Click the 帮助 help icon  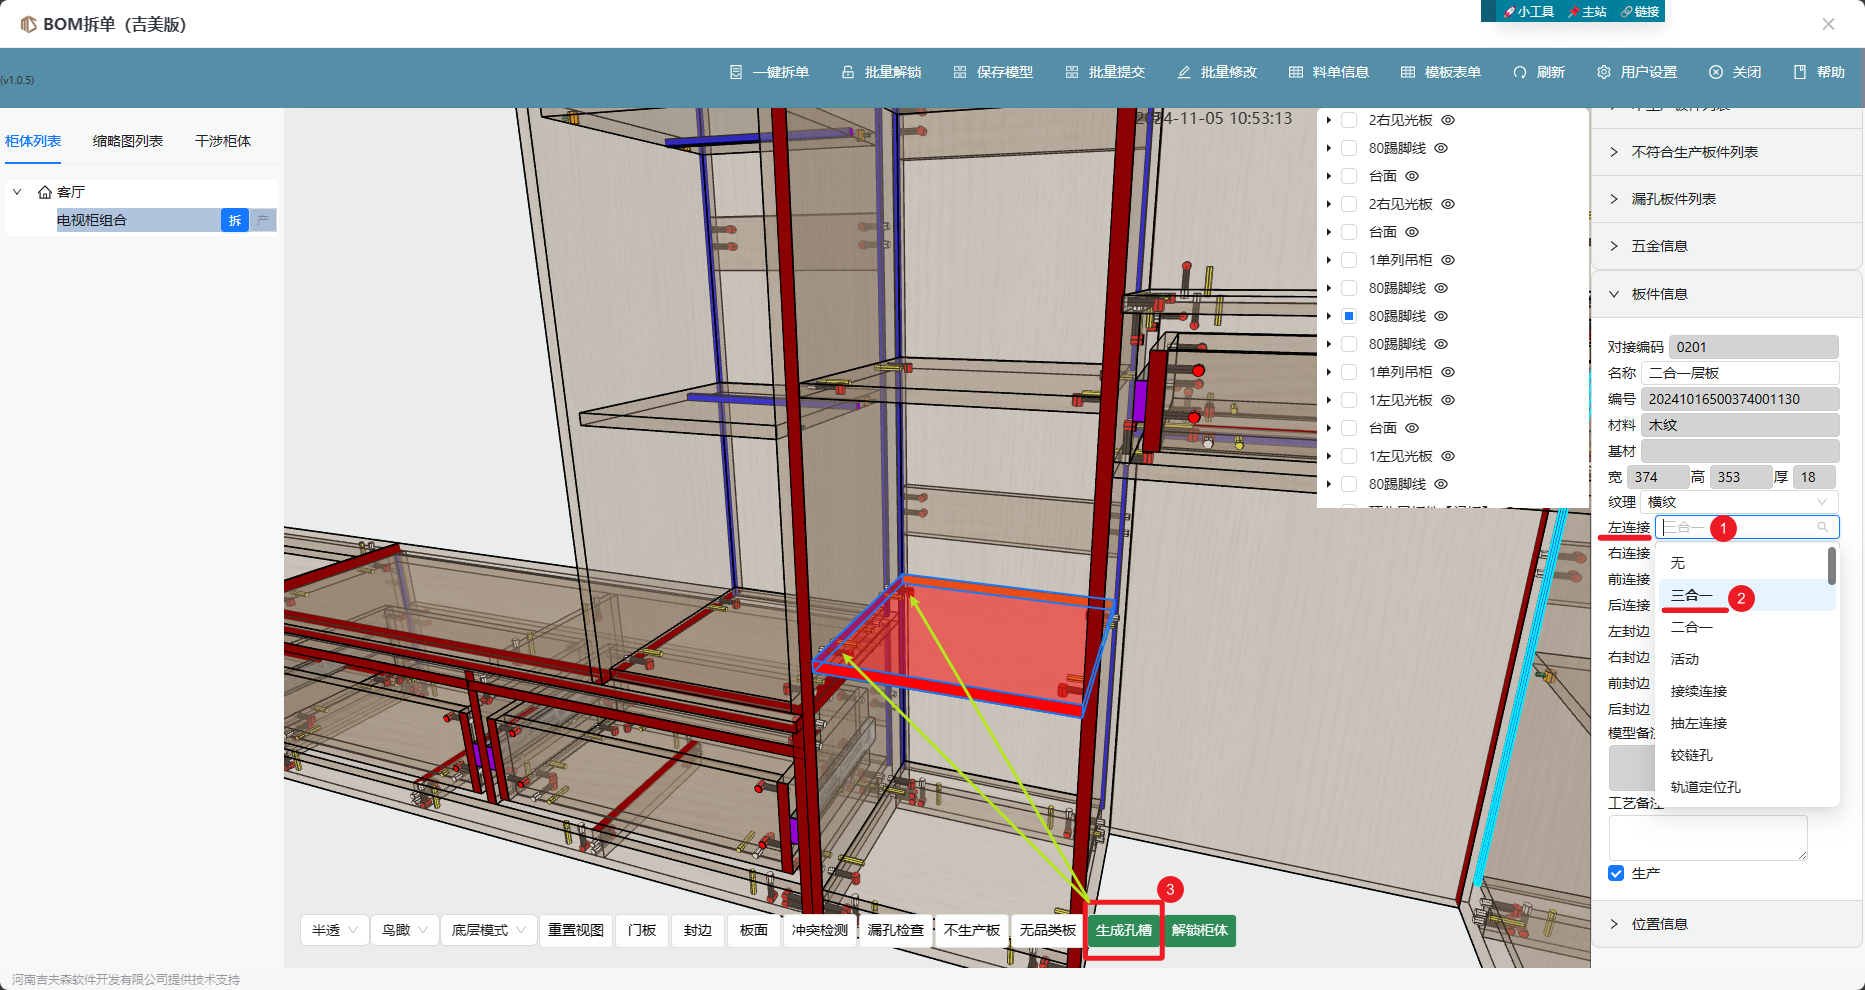click(1800, 72)
